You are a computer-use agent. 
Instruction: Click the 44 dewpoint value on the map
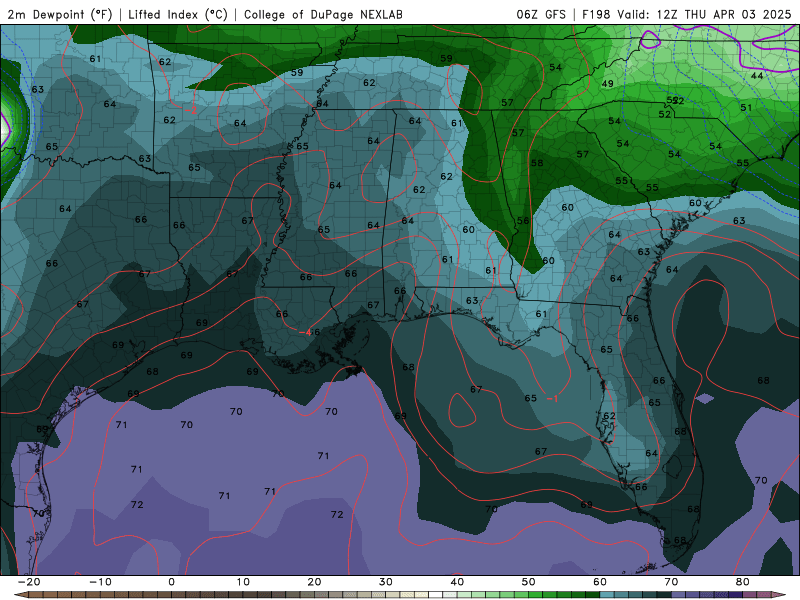(x=757, y=76)
